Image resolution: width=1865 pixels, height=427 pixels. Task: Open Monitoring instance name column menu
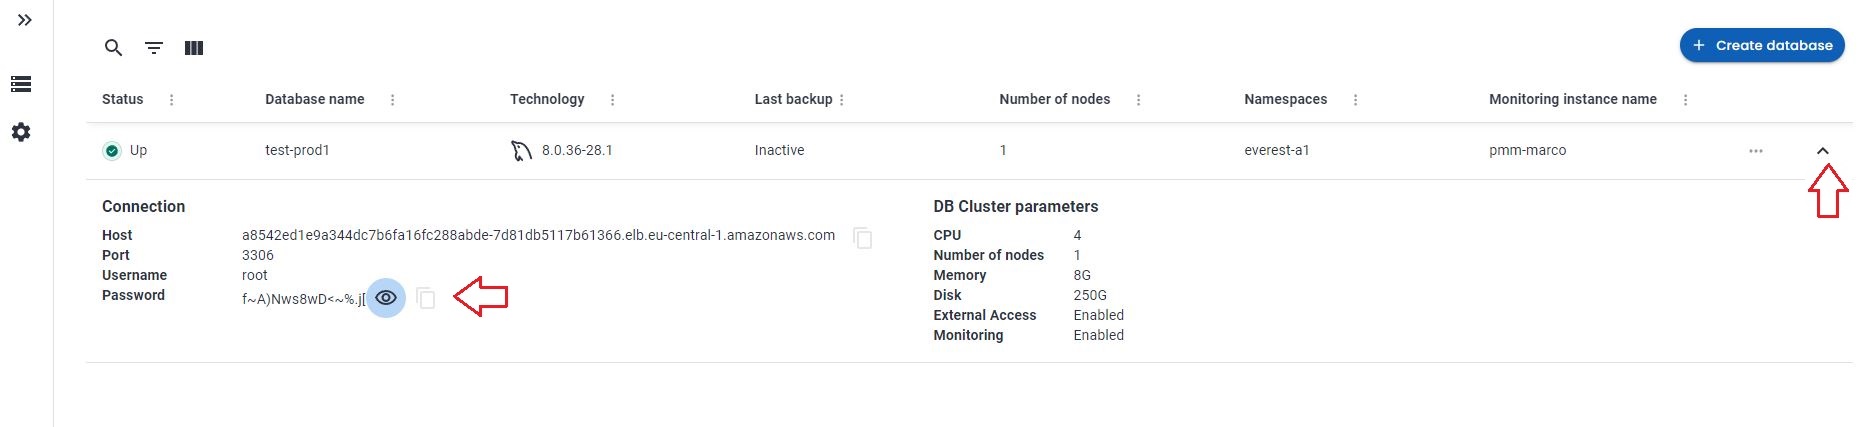pyautogui.click(x=1686, y=100)
